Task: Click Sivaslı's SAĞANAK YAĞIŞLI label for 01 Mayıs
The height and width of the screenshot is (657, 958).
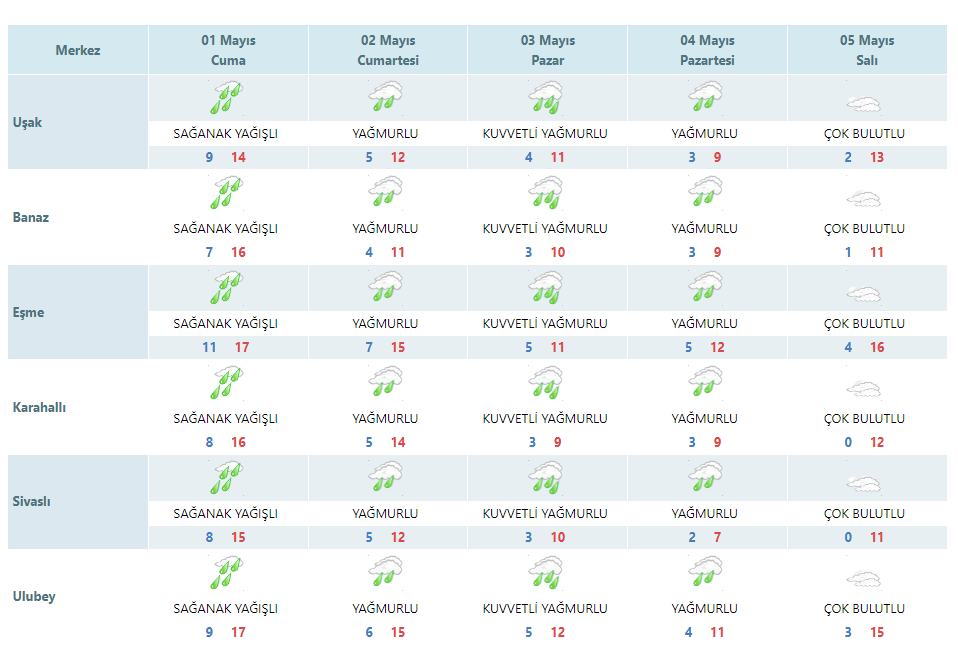Action: click(x=225, y=513)
